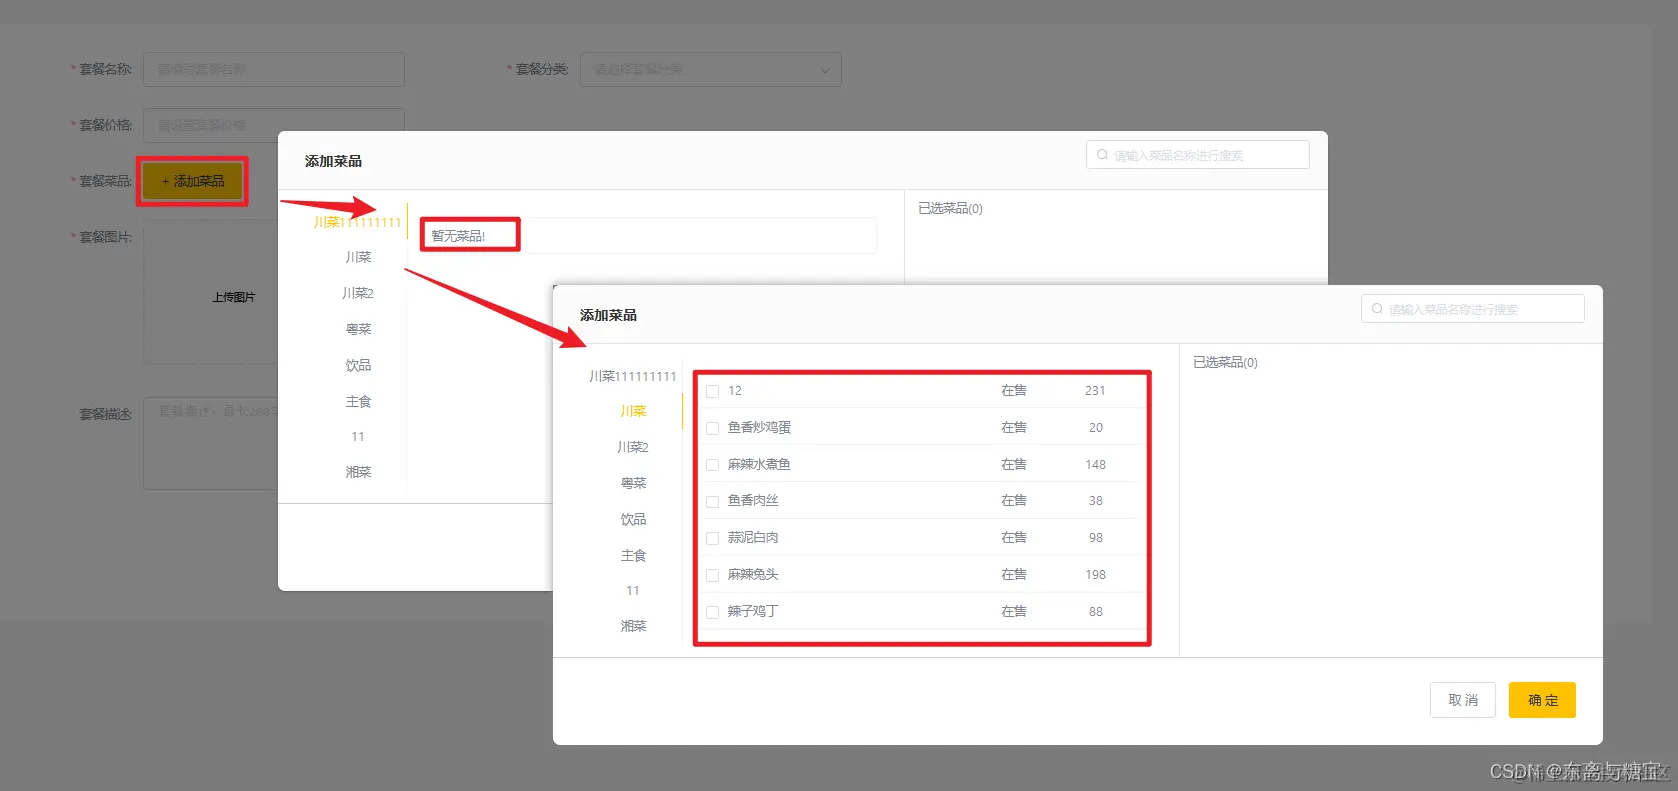
Task: Click search icon in front dialog search box
Action: click(x=1377, y=309)
